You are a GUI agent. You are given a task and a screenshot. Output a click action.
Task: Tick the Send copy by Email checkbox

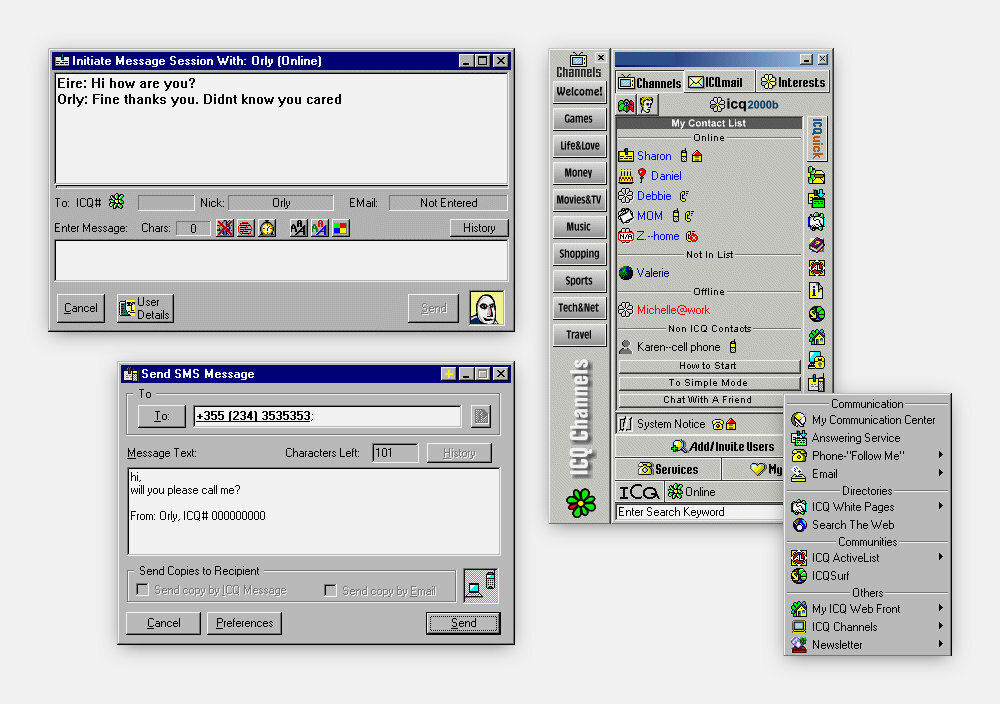(x=330, y=590)
